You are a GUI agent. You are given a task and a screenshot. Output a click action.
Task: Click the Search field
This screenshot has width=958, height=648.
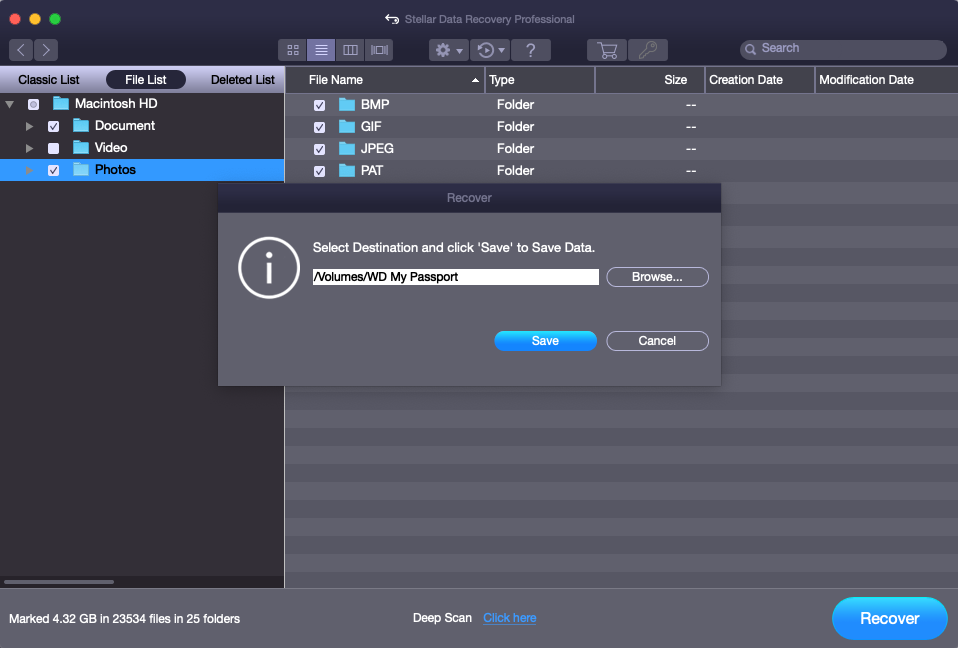(x=843, y=49)
